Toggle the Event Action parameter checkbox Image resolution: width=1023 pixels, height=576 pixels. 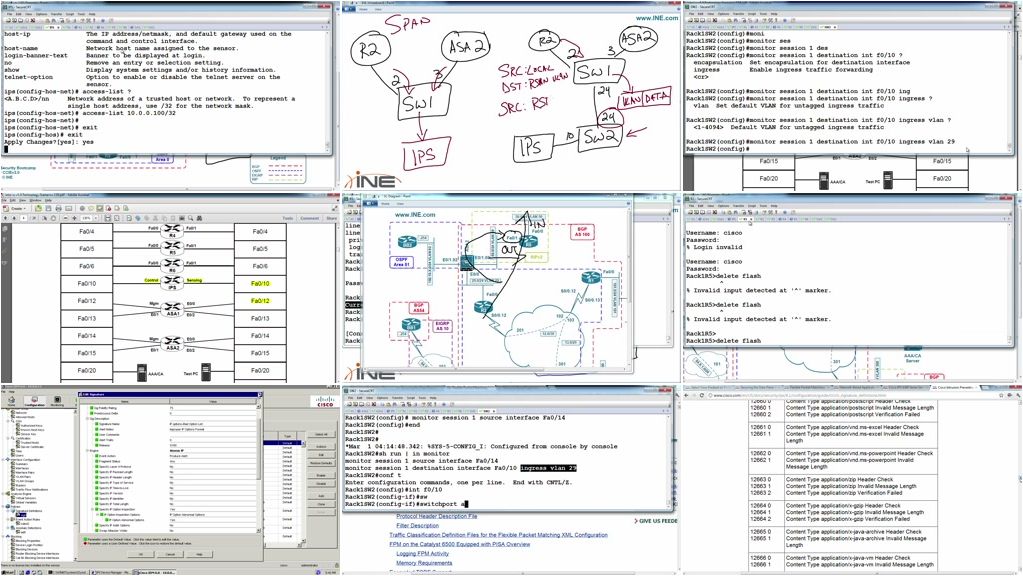point(96,456)
